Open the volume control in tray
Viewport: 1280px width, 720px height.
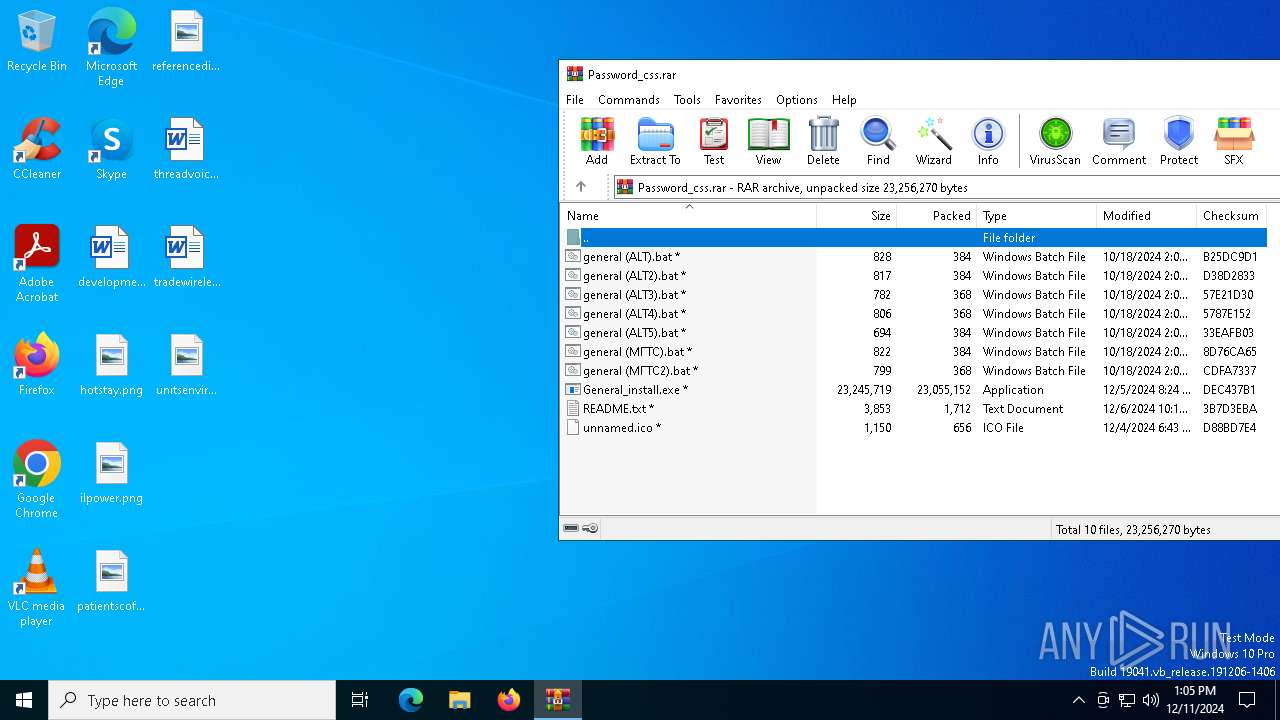(x=1151, y=700)
